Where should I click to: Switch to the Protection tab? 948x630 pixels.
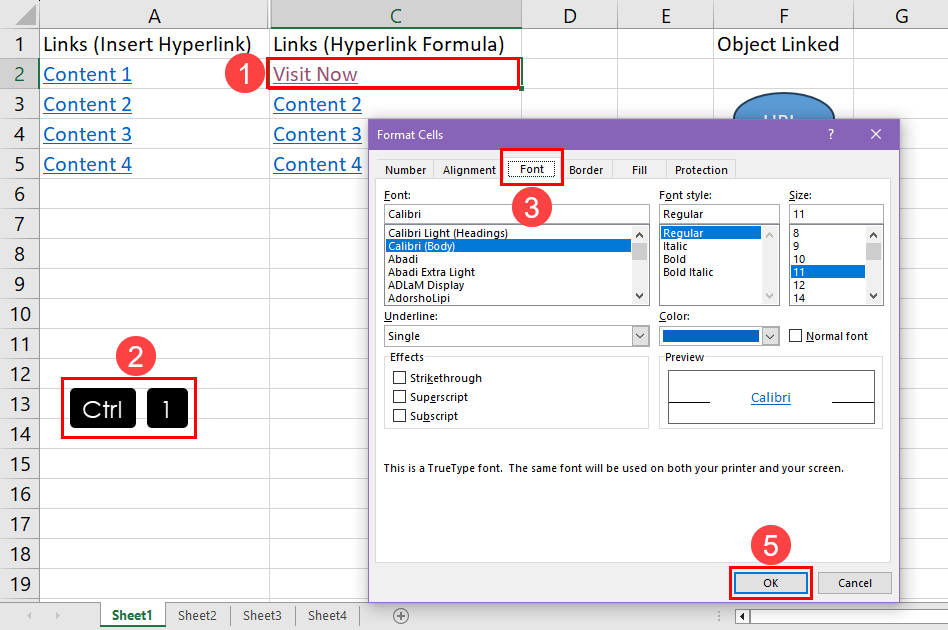(x=701, y=170)
